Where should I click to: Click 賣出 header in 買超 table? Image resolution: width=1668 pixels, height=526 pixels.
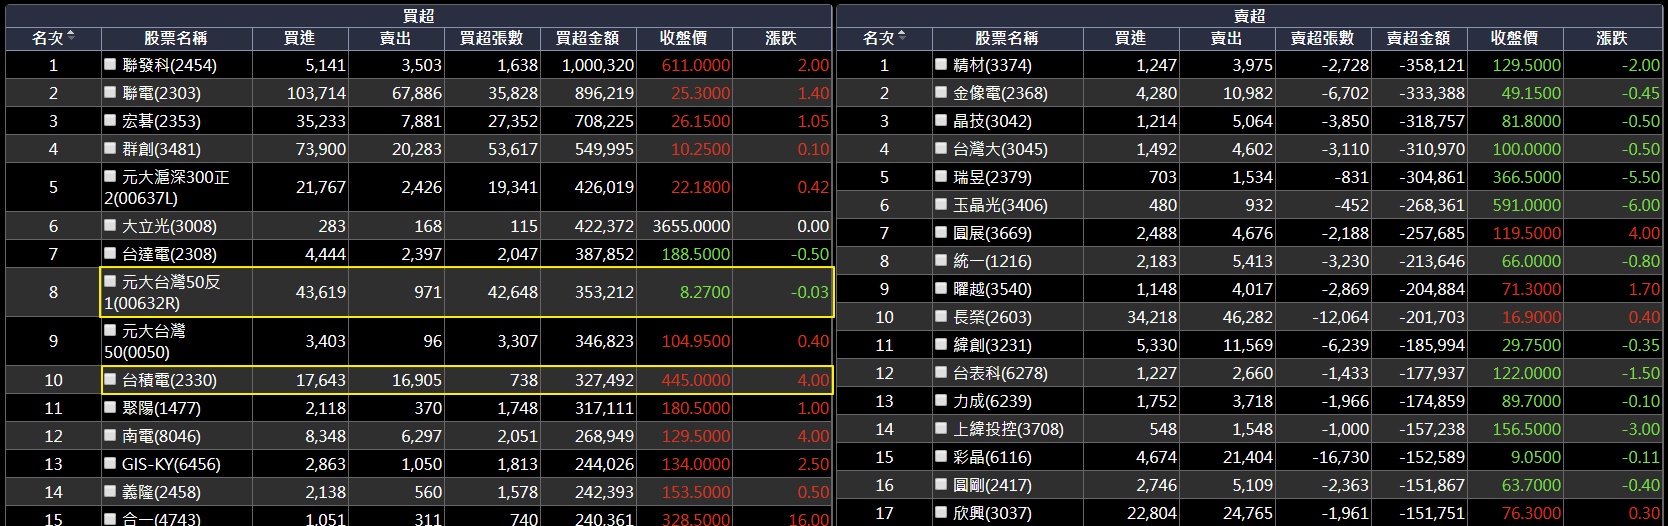(x=396, y=38)
